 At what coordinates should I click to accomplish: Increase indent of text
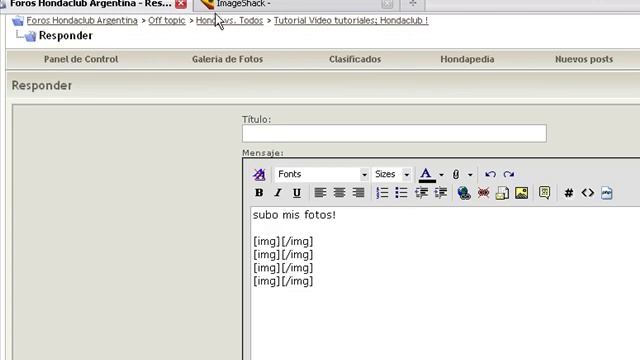point(440,193)
